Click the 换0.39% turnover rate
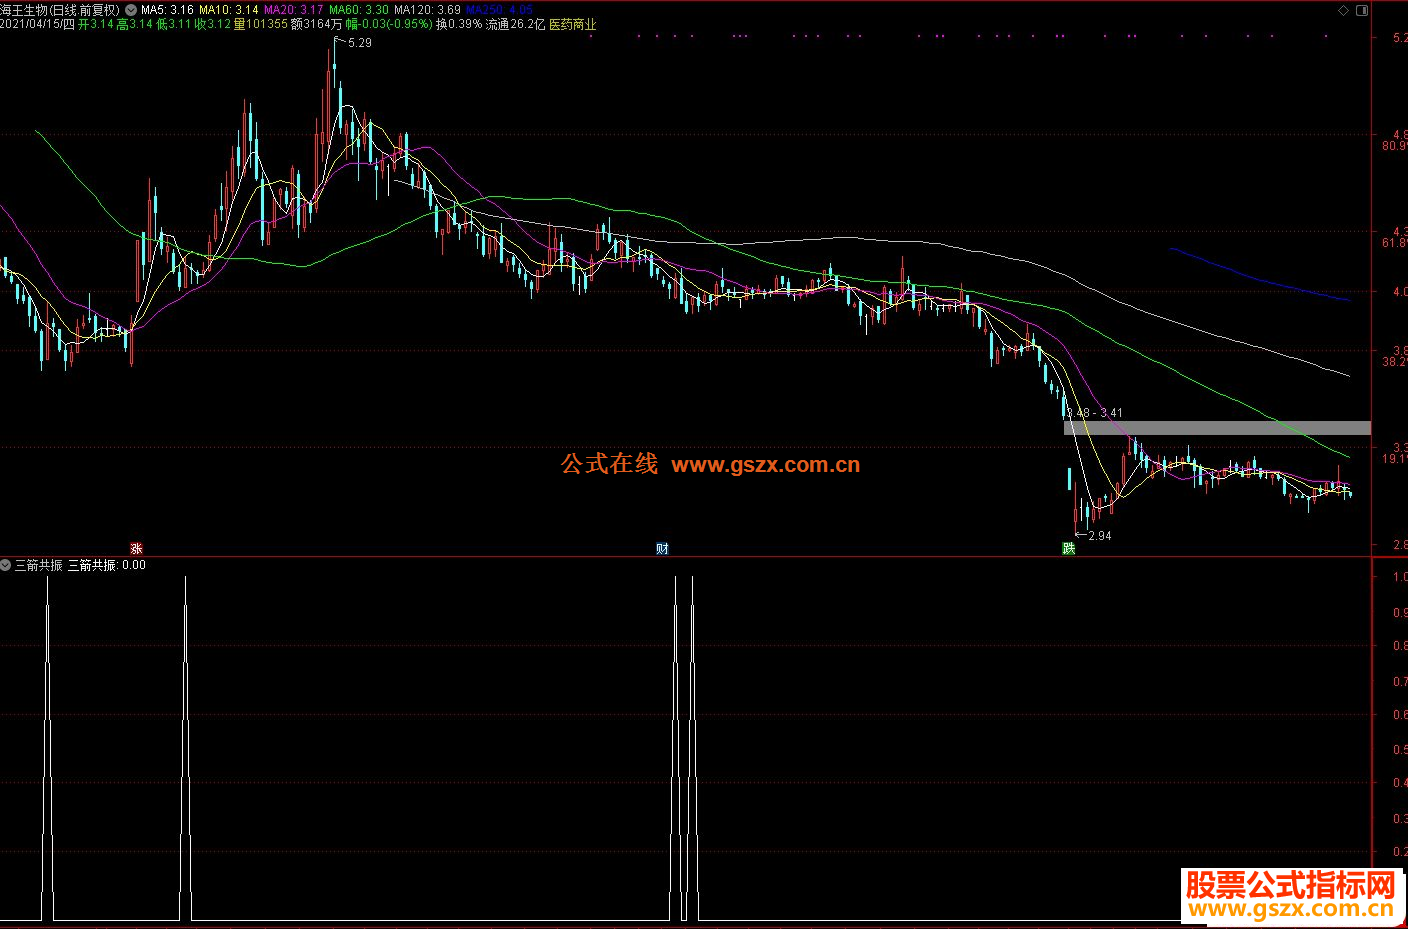 click(458, 24)
